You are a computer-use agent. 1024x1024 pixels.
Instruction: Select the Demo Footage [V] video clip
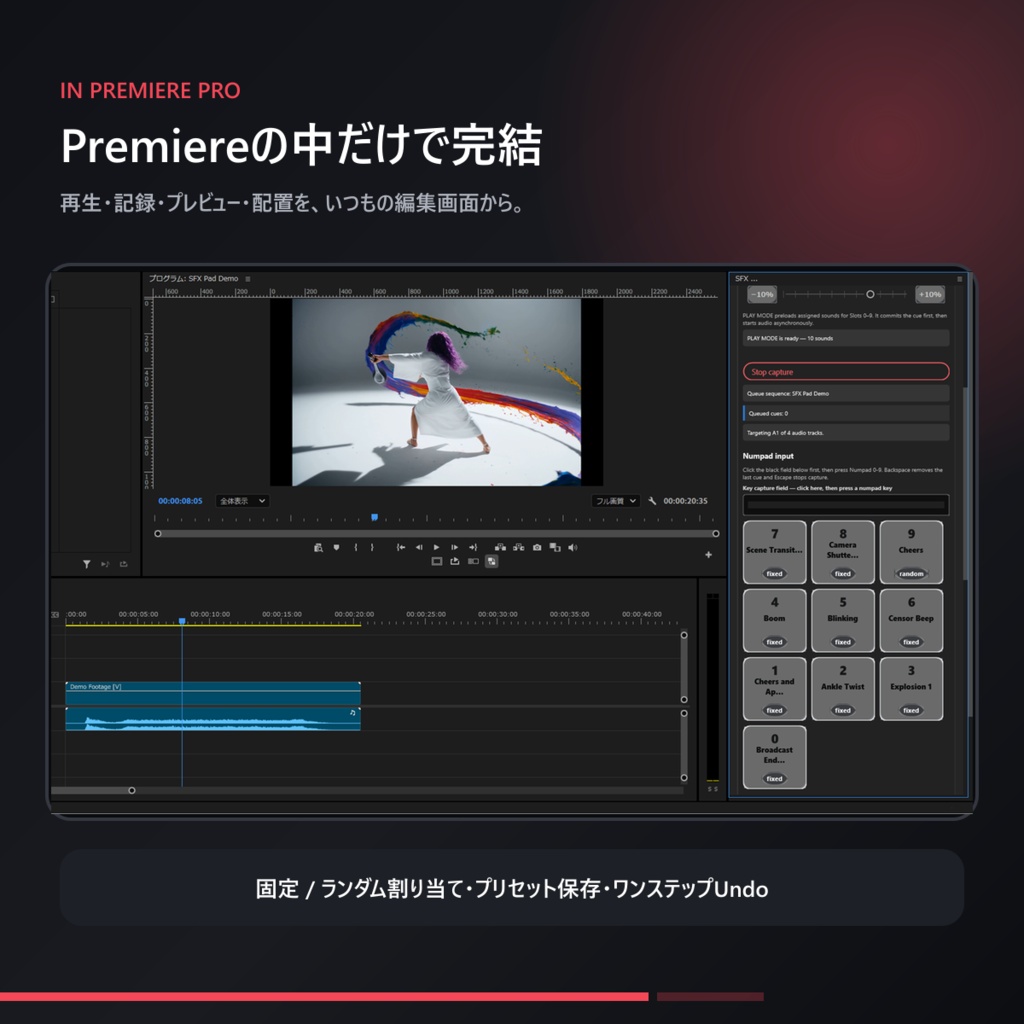(213, 693)
